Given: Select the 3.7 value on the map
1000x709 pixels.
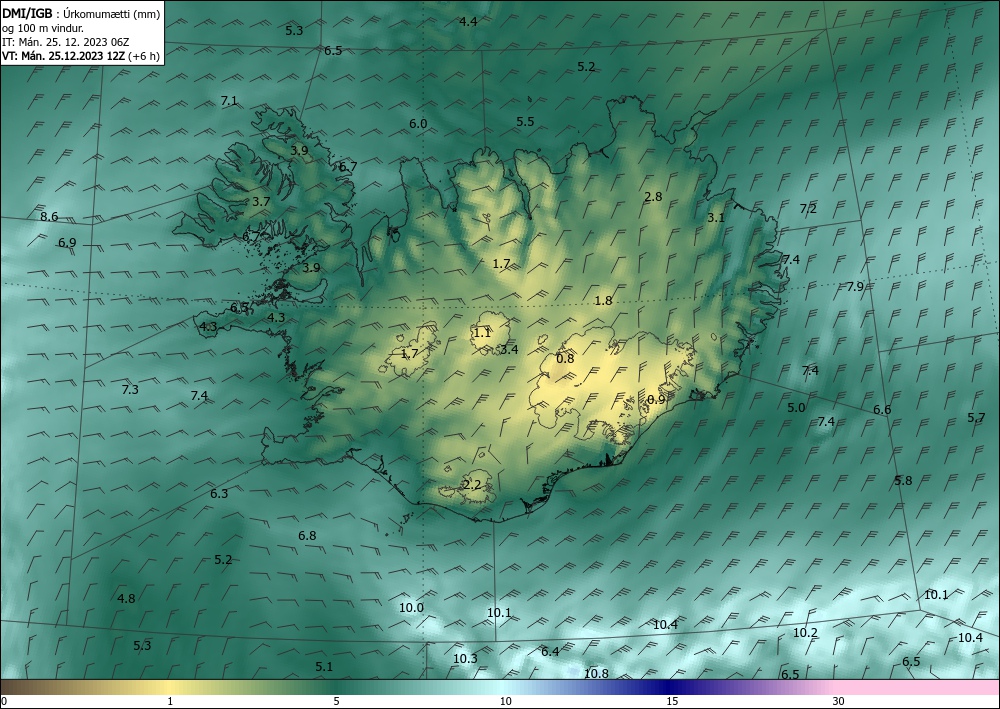Looking at the screenshot, I should tap(261, 201).
